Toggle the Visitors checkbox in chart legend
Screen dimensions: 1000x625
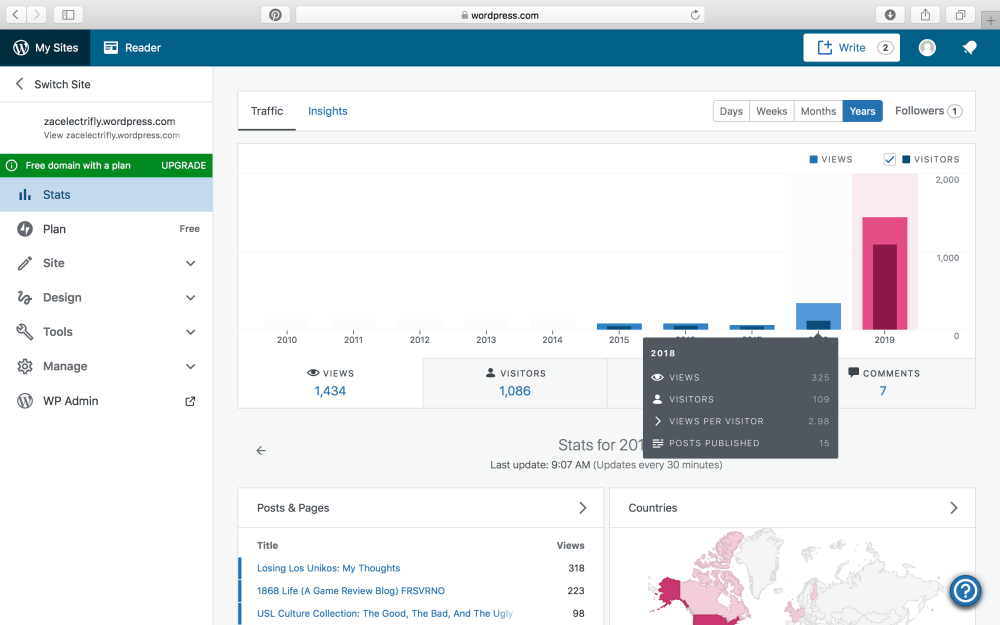(x=889, y=159)
